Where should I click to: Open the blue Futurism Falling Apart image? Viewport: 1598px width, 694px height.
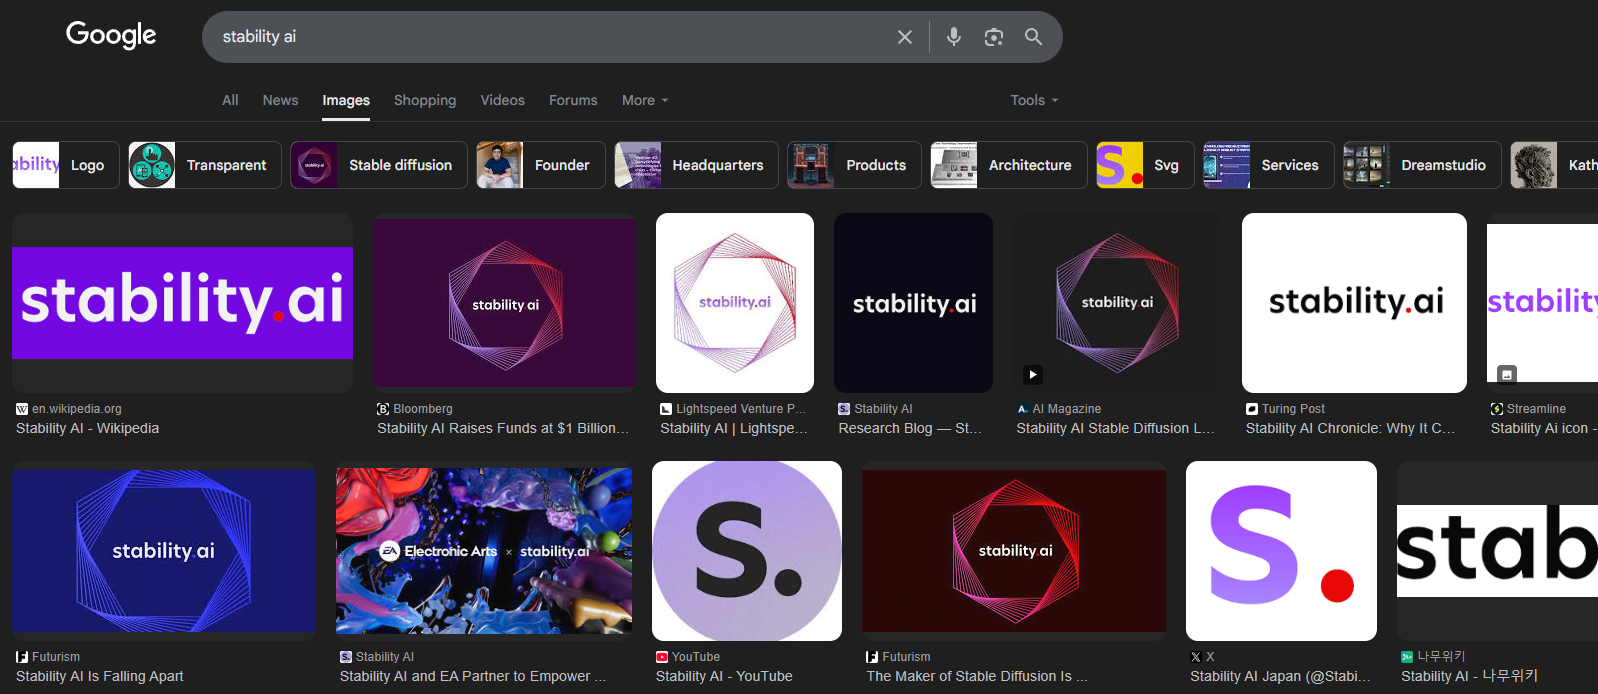coord(164,551)
